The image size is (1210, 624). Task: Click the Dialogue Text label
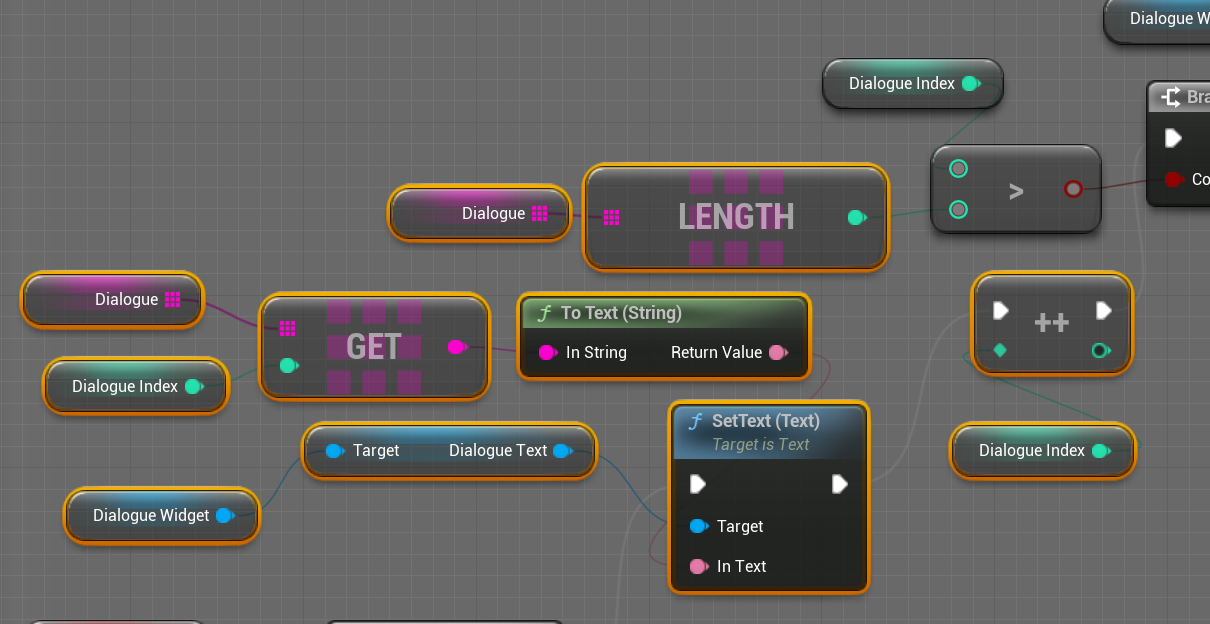[498, 450]
